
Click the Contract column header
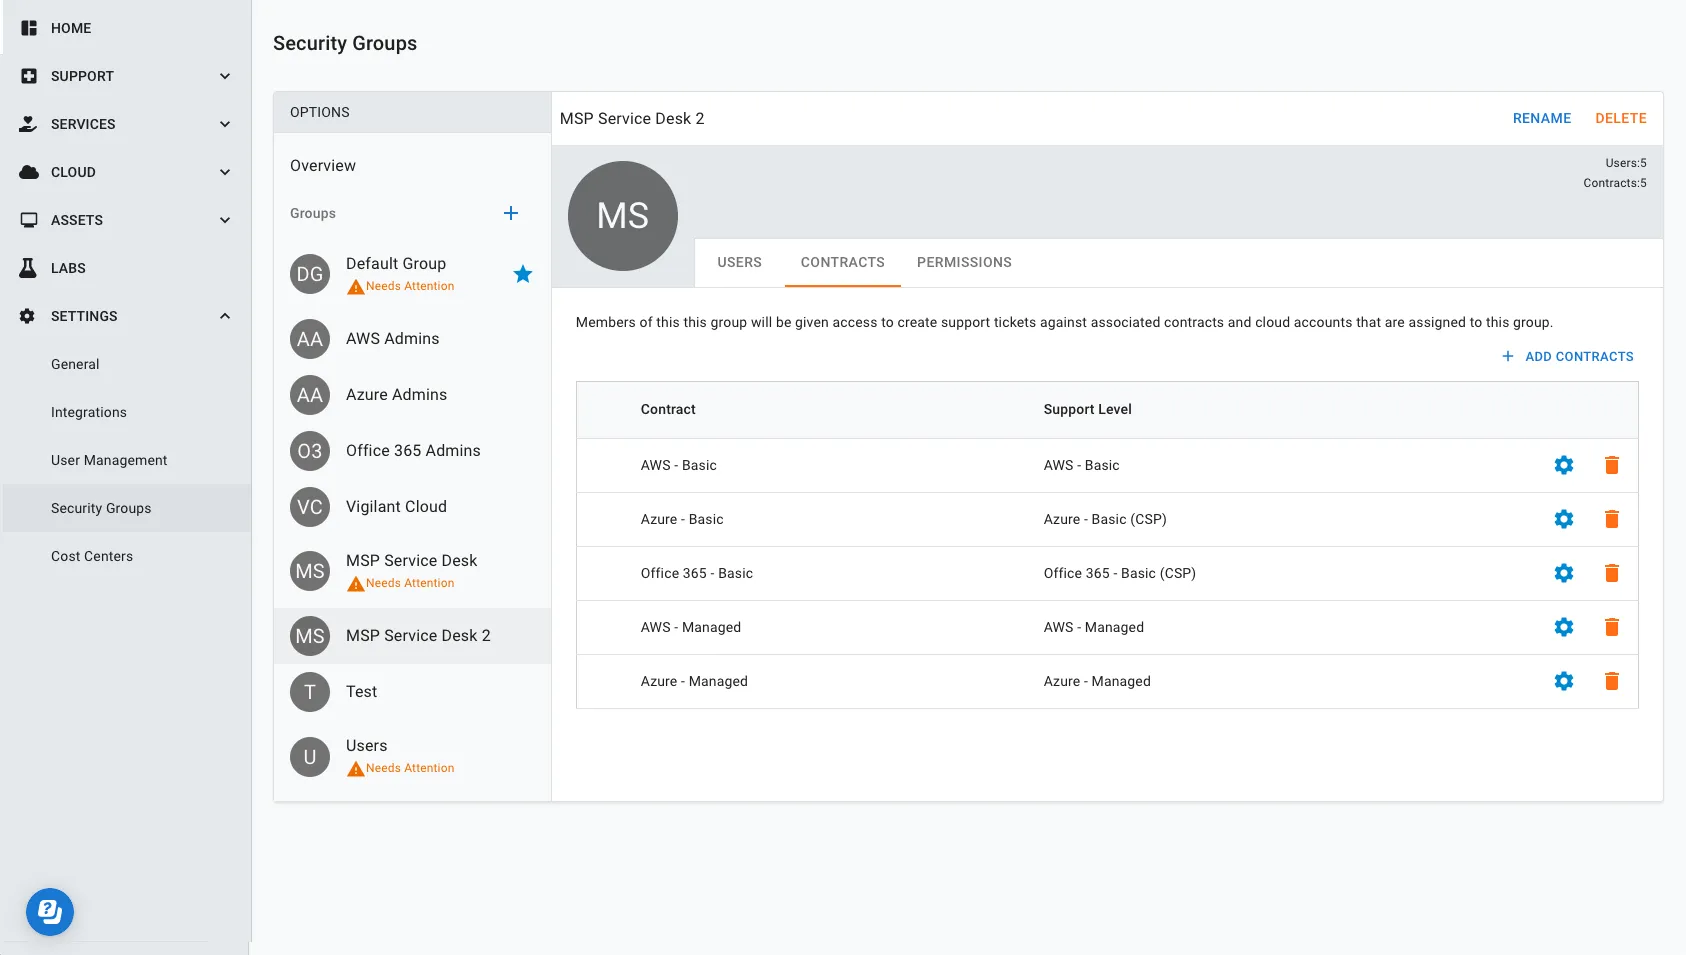pos(668,409)
